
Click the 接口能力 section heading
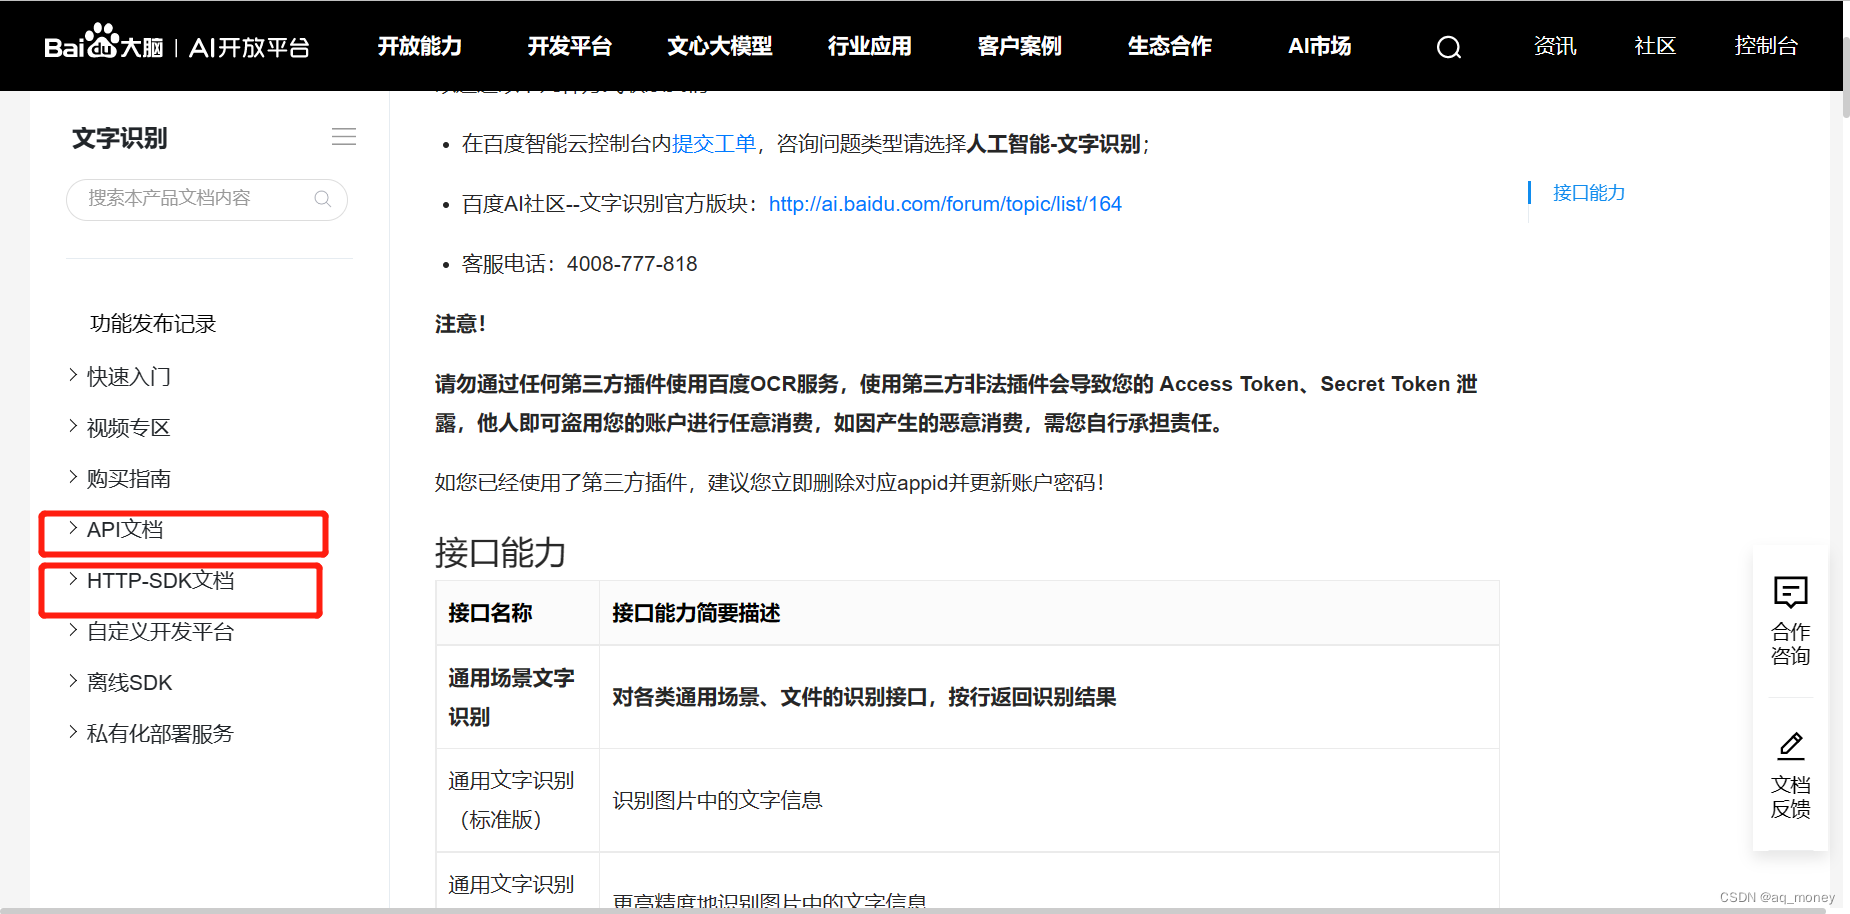(501, 552)
